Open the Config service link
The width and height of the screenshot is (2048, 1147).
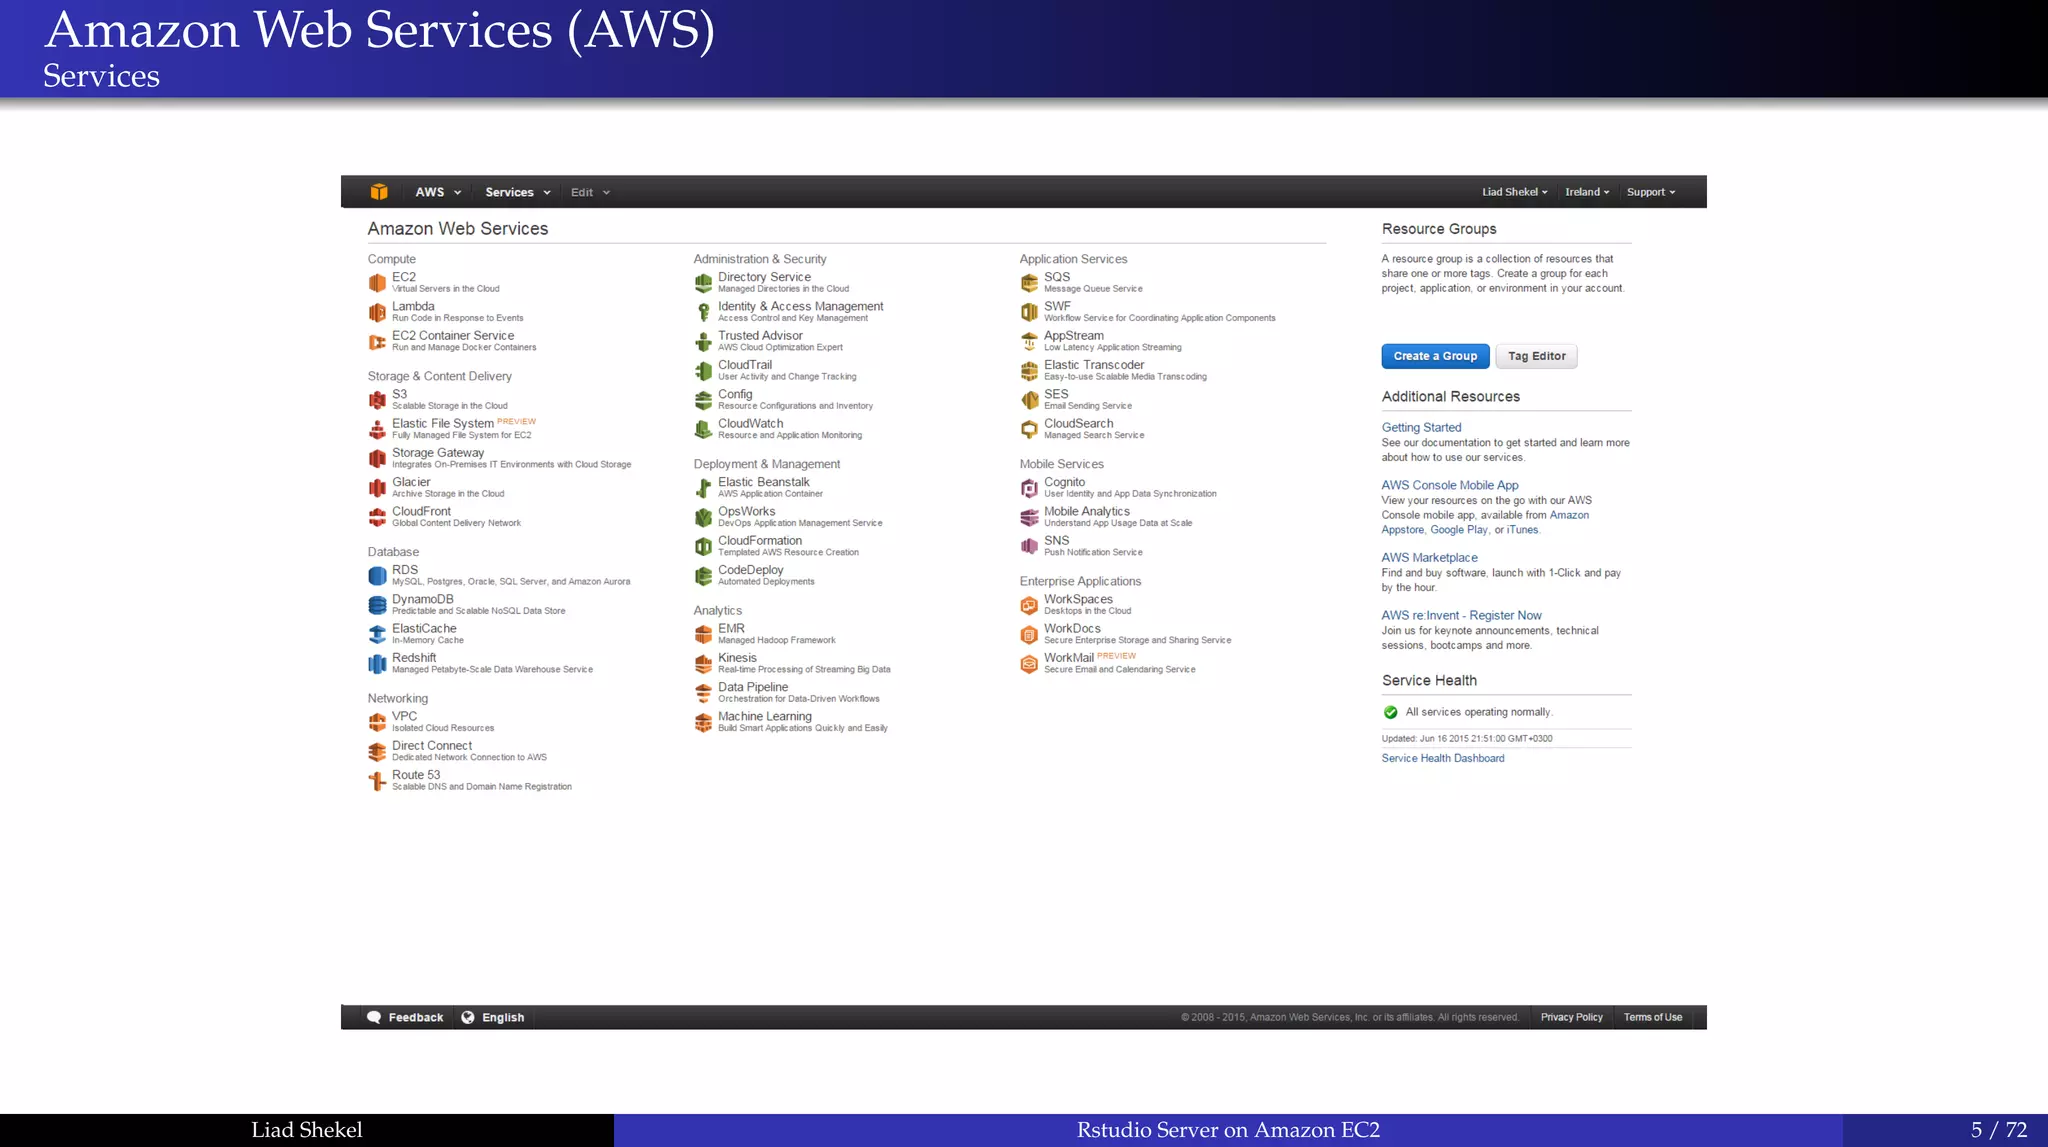(x=735, y=394)
